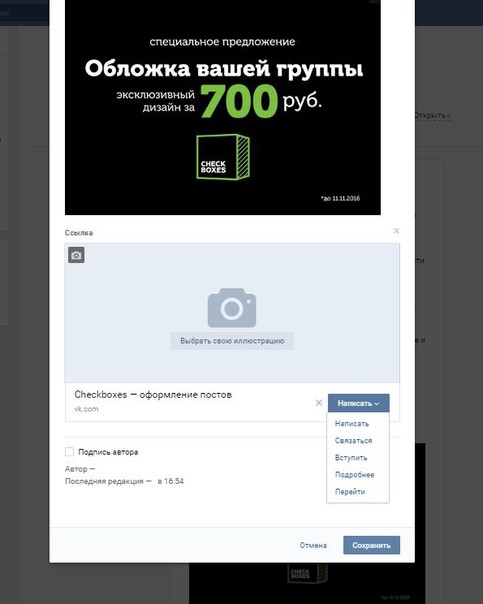
Task: Toggle the Подпись автора checkbox
Action: point(69,451)
